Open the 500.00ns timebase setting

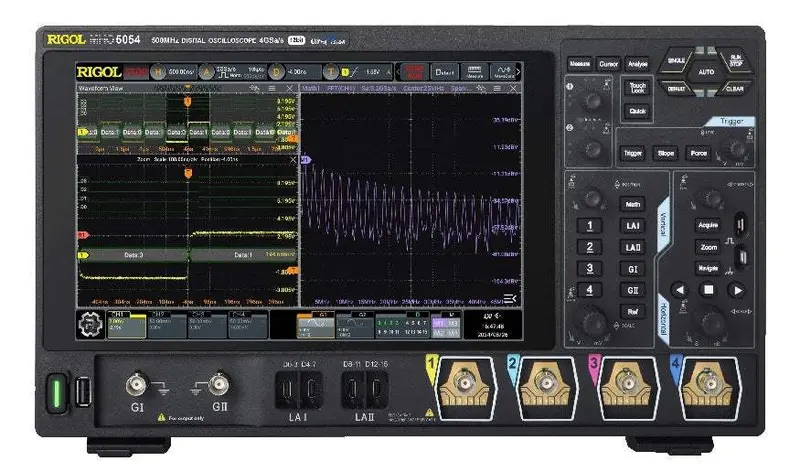pos(182,72)
